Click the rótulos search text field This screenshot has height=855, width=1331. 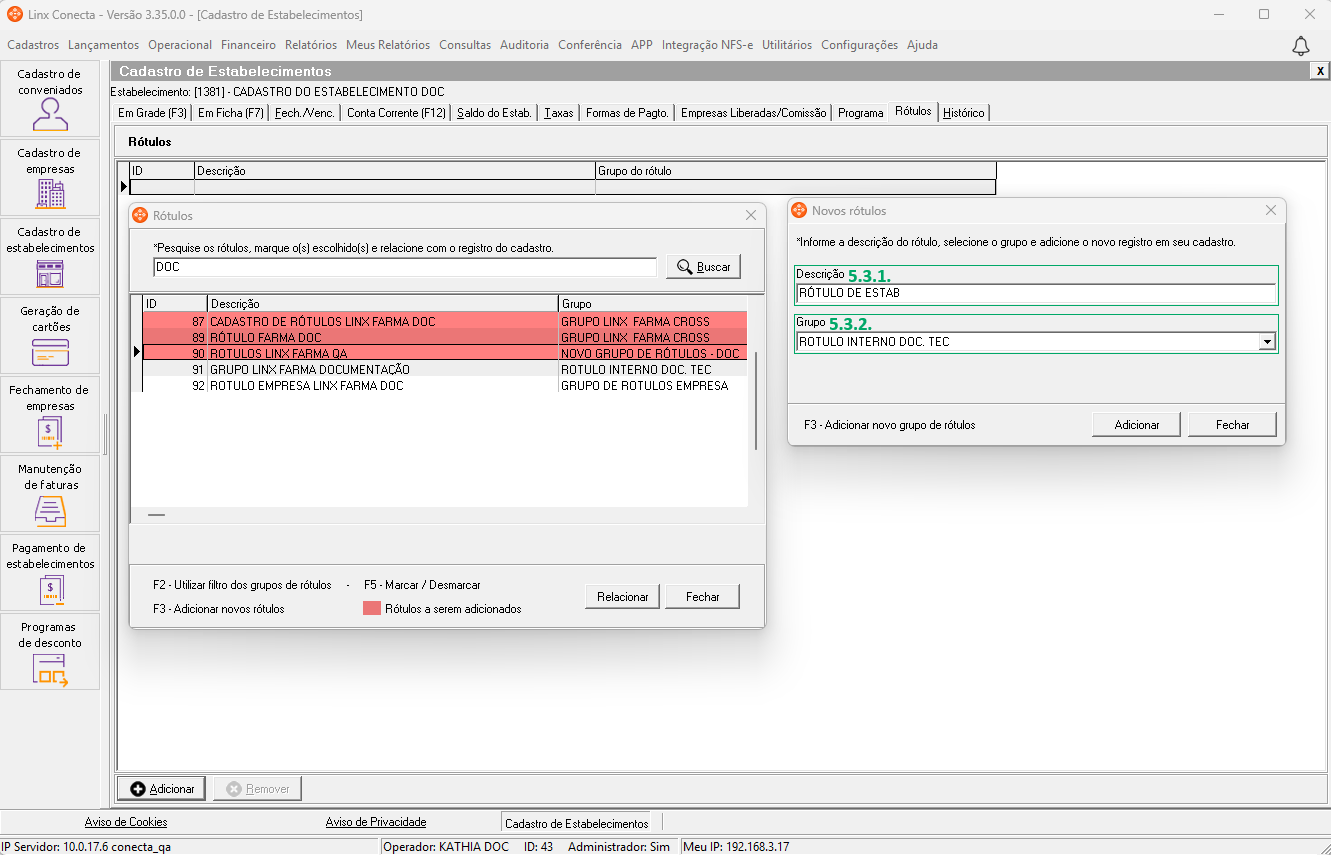[x=405, y=267]
